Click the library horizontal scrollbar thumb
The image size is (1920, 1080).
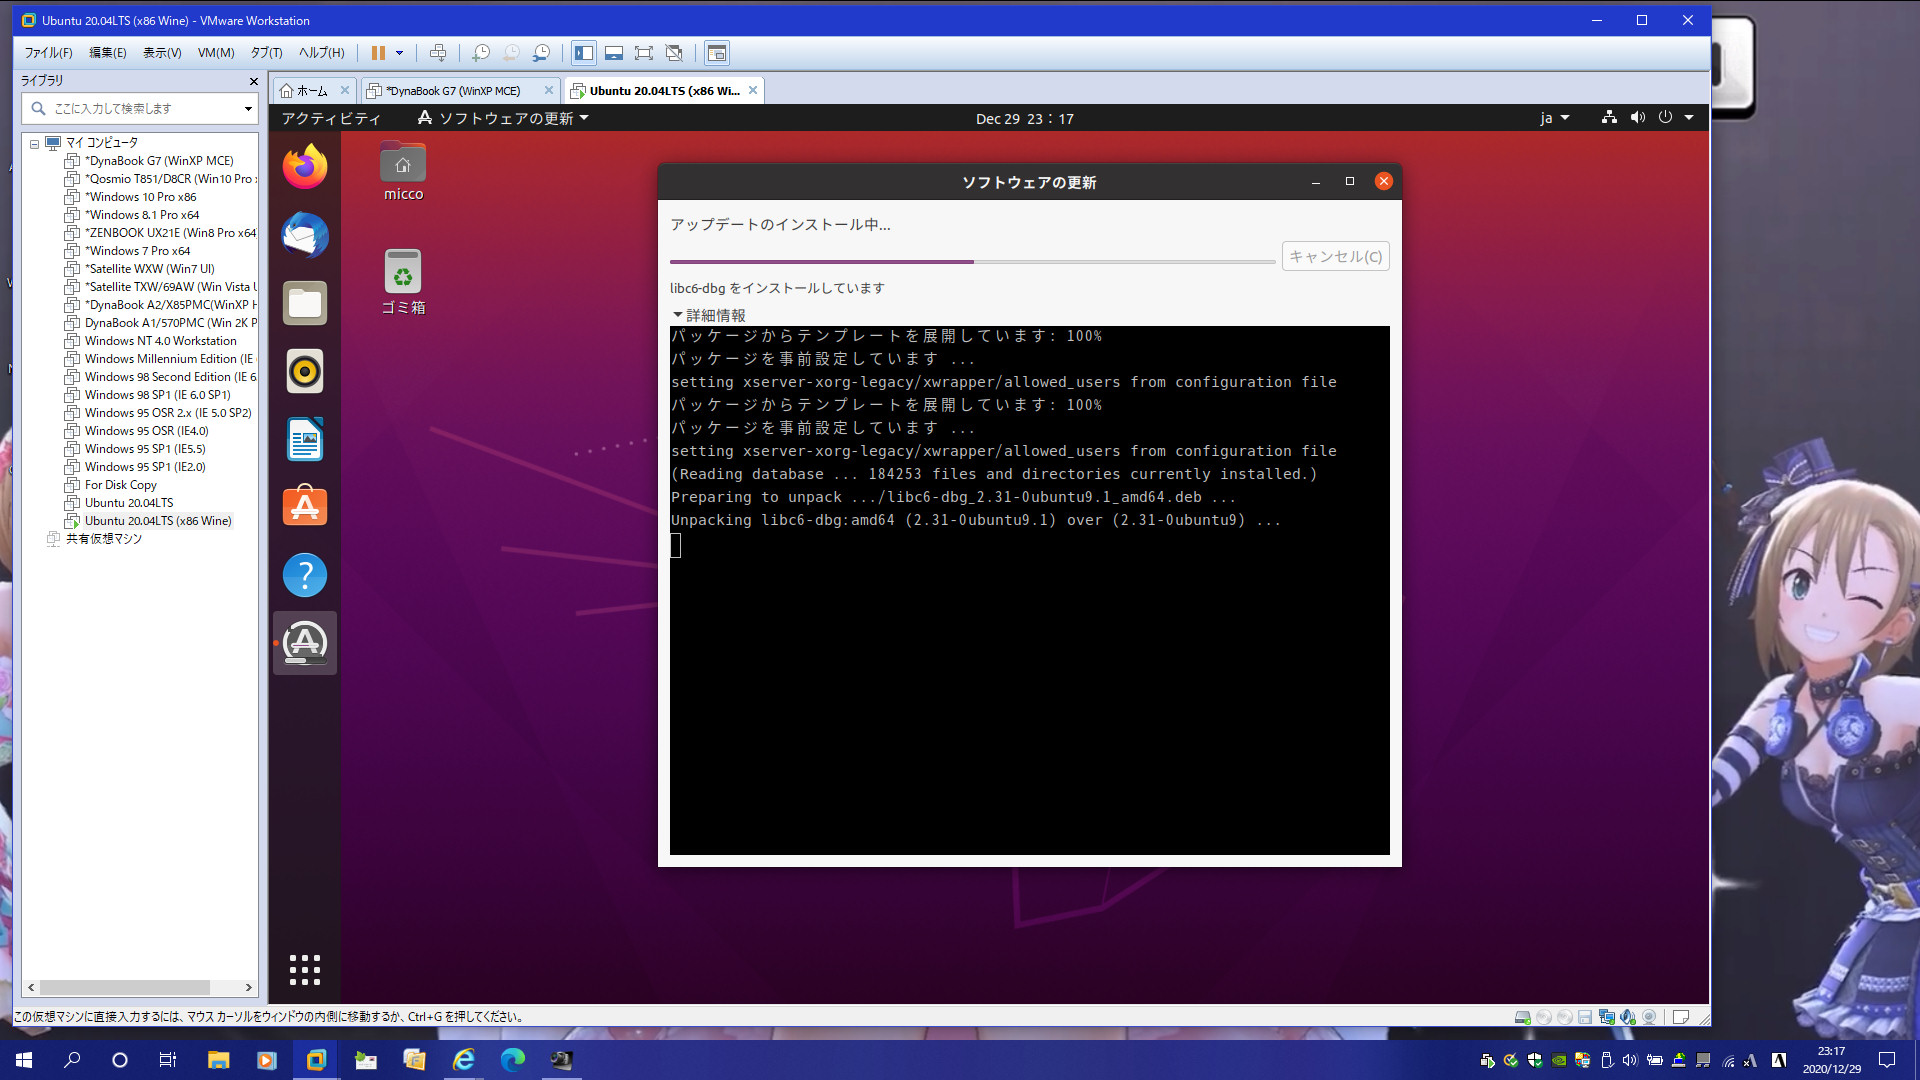[125, 987]
